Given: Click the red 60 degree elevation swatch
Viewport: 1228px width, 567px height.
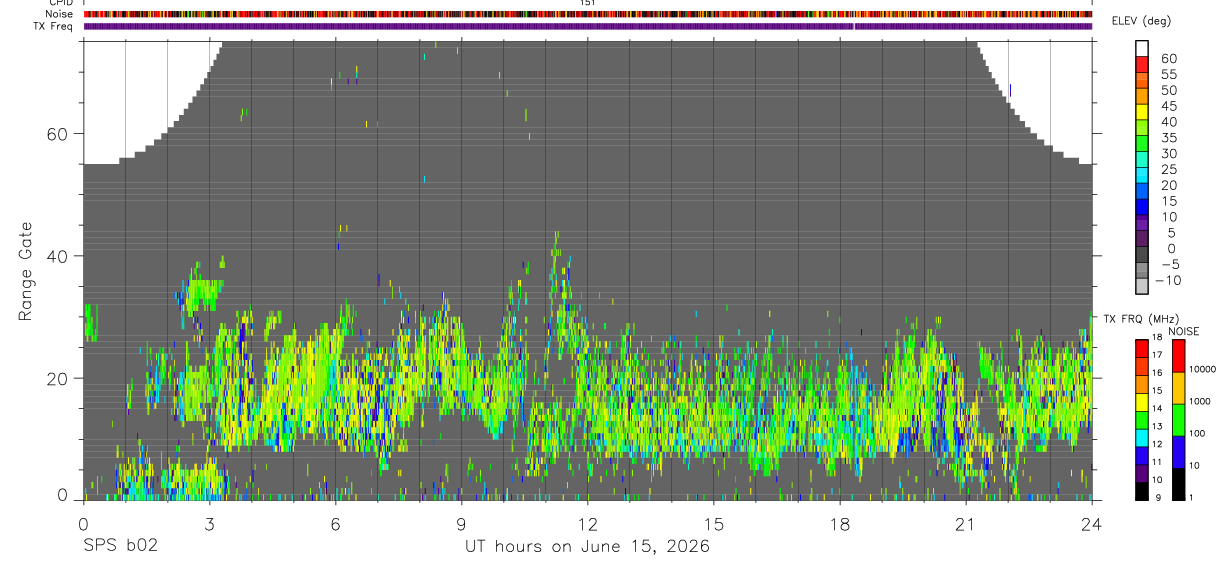Looking at the screenshot, I should tap(1141, 64).
